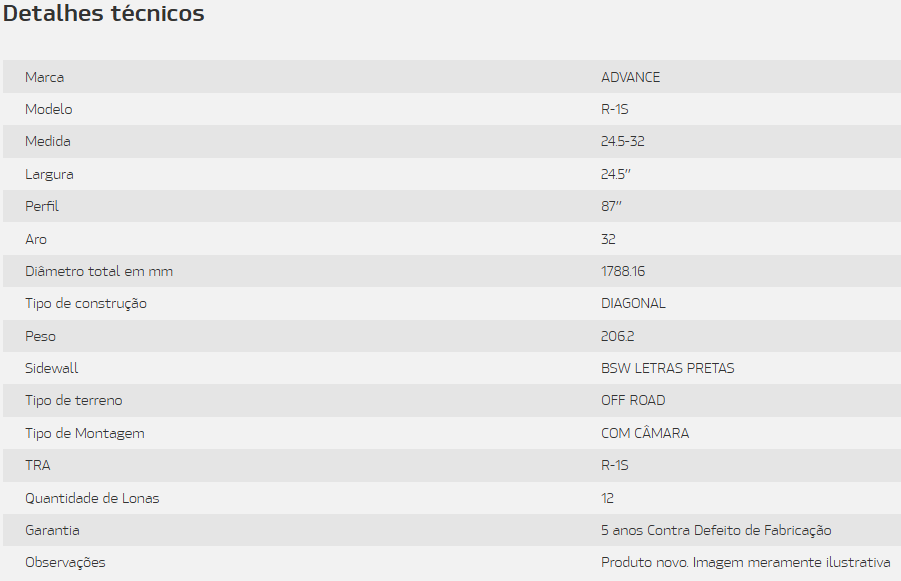Click the 'Quantidade de Lonas' label
This screenshot has width=901, height=581.
pyautogui.click(x=92, y=498)
